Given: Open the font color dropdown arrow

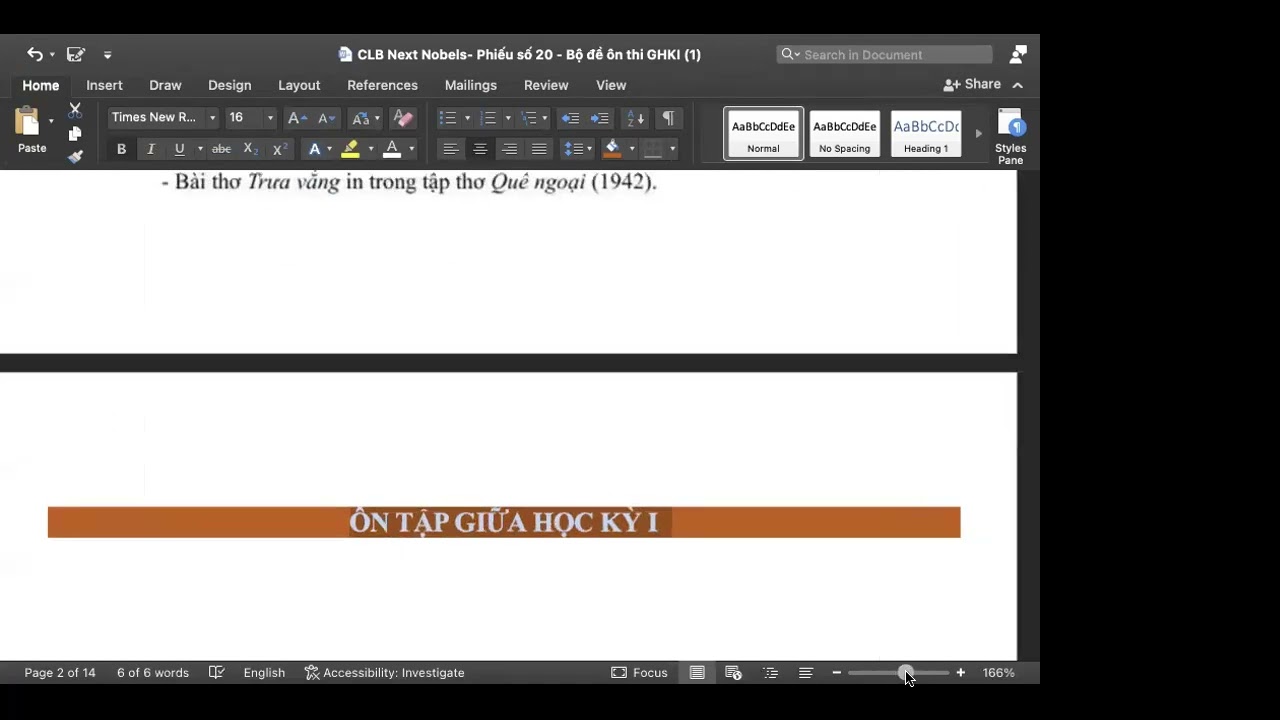Looking at the screenshot, I should point(411,149).
